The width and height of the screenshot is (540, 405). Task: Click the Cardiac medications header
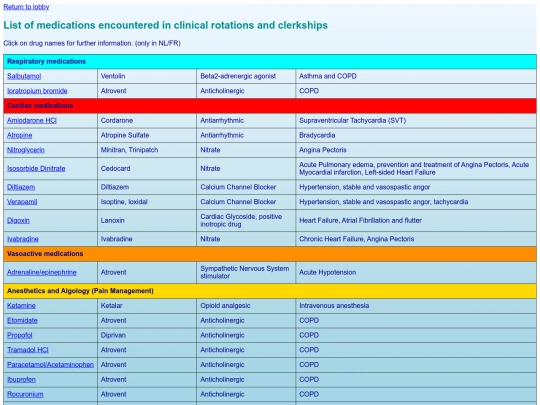coord(270,106)
